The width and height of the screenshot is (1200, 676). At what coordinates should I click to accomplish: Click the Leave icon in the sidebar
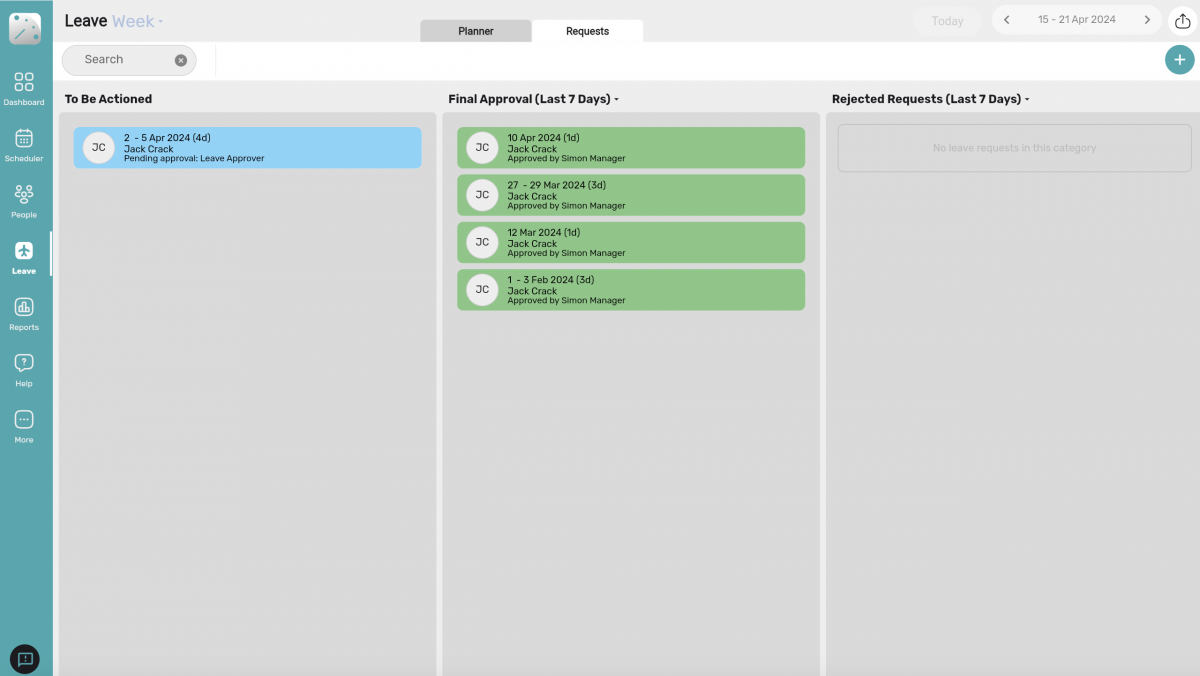[x=24, y=255]
